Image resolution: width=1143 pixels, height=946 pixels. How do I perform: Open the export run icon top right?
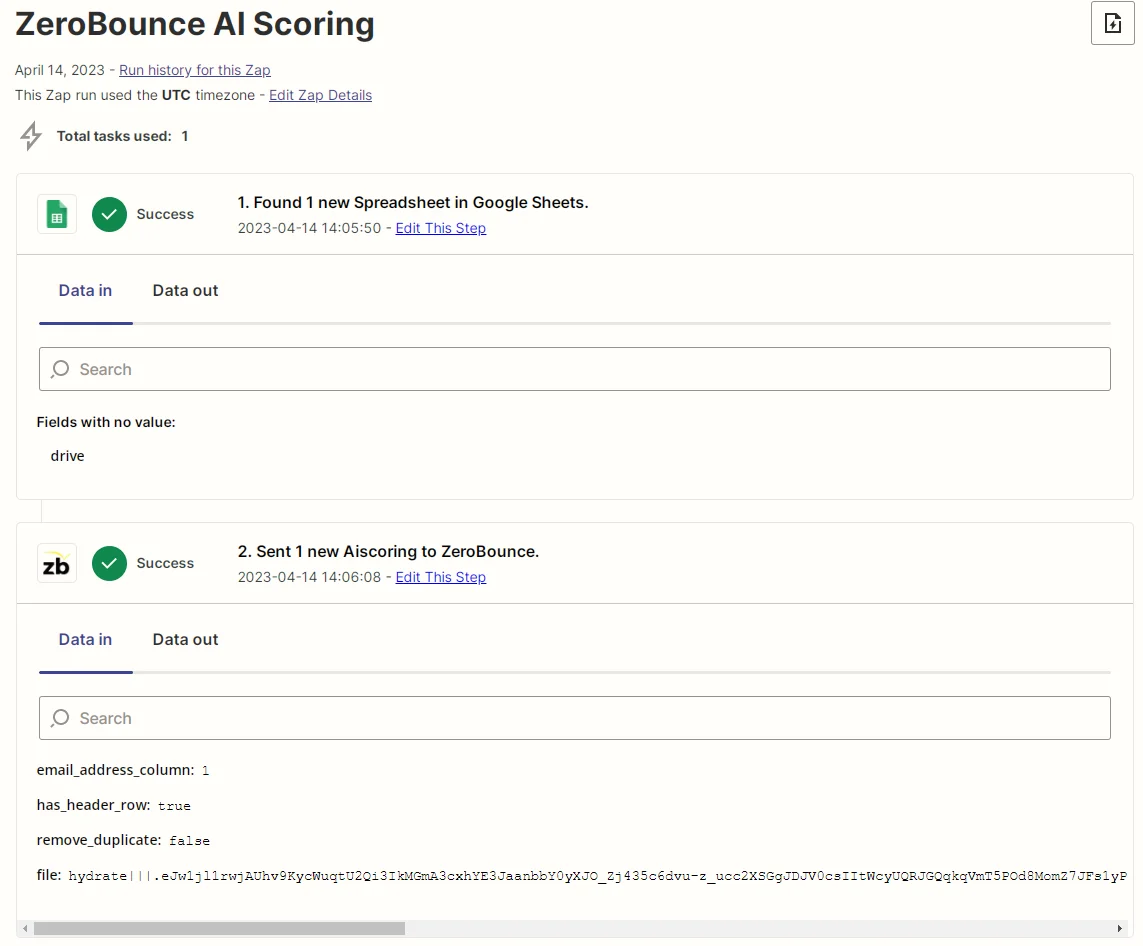[x=1112, y=24]
